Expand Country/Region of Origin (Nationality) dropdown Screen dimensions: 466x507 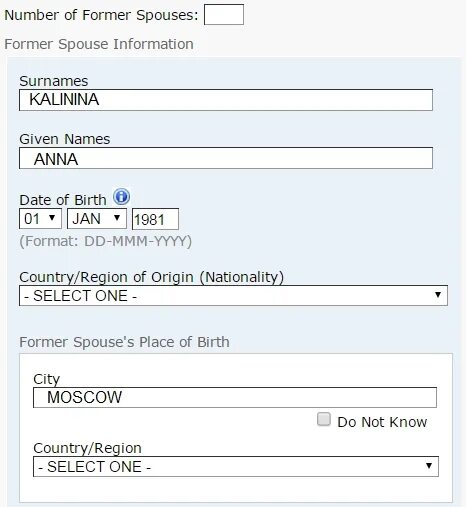(233, 295)
